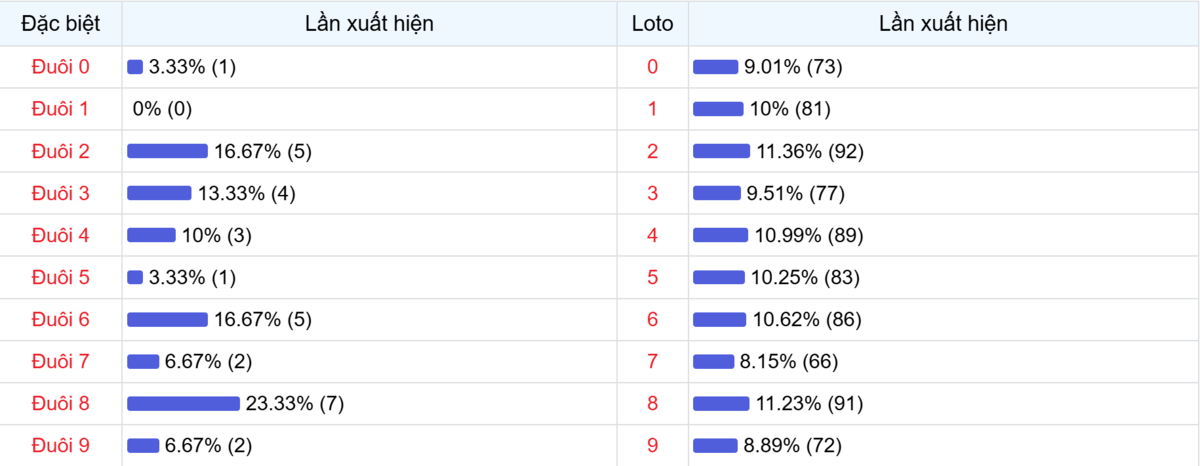Click the bar showing 16.67% for Đuôi 2
The height and width of the screenshot is (466, 1200).
pyautogui.click(x=167, y=151)
